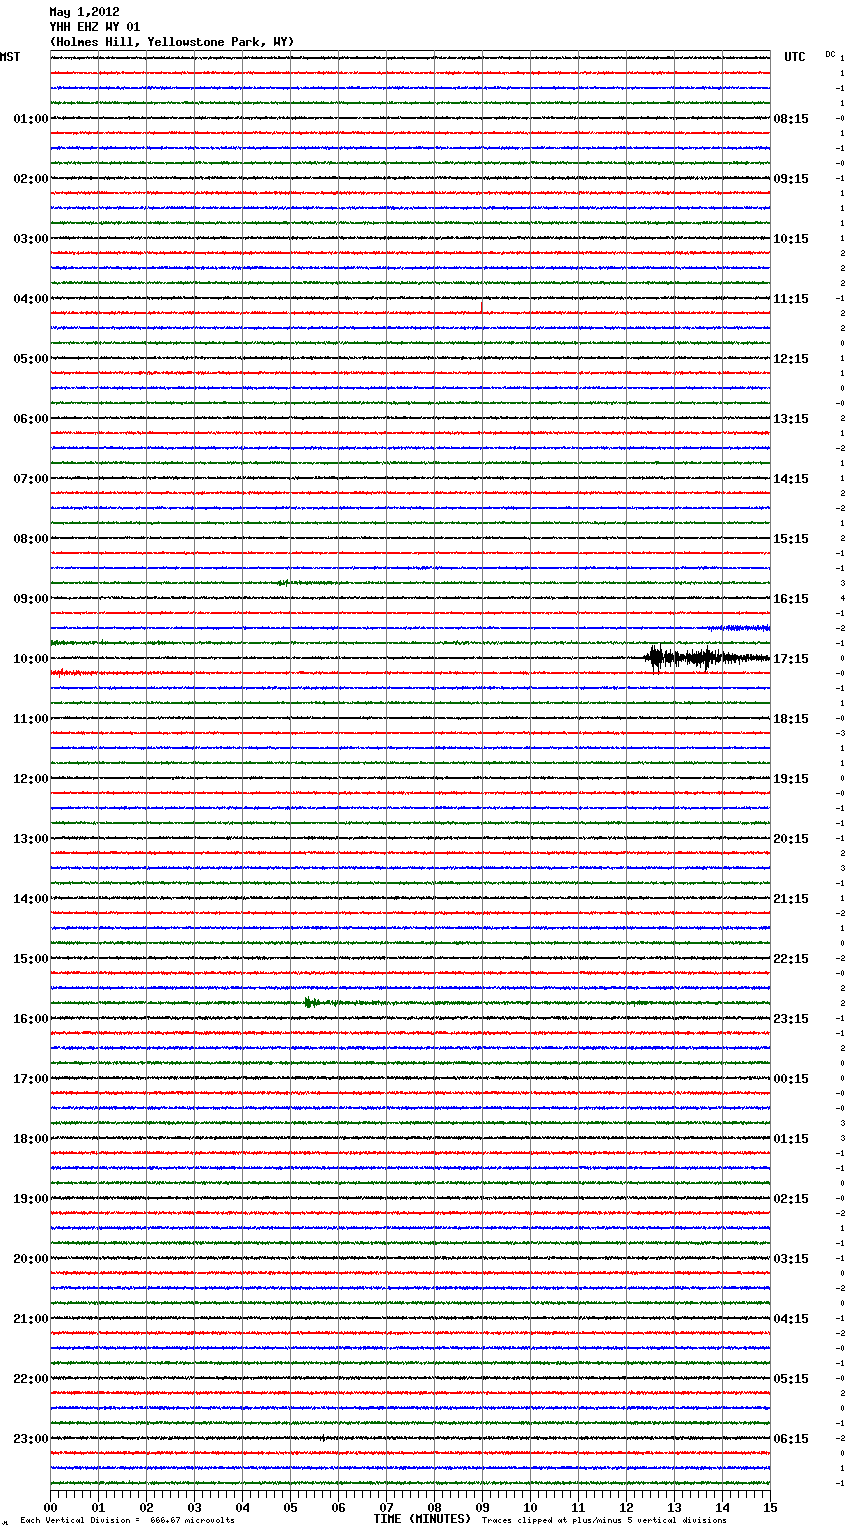This screenshot has height=1534, width=850.
Task: Click the 10:15 UTC time label
Action: coord(791,239)
